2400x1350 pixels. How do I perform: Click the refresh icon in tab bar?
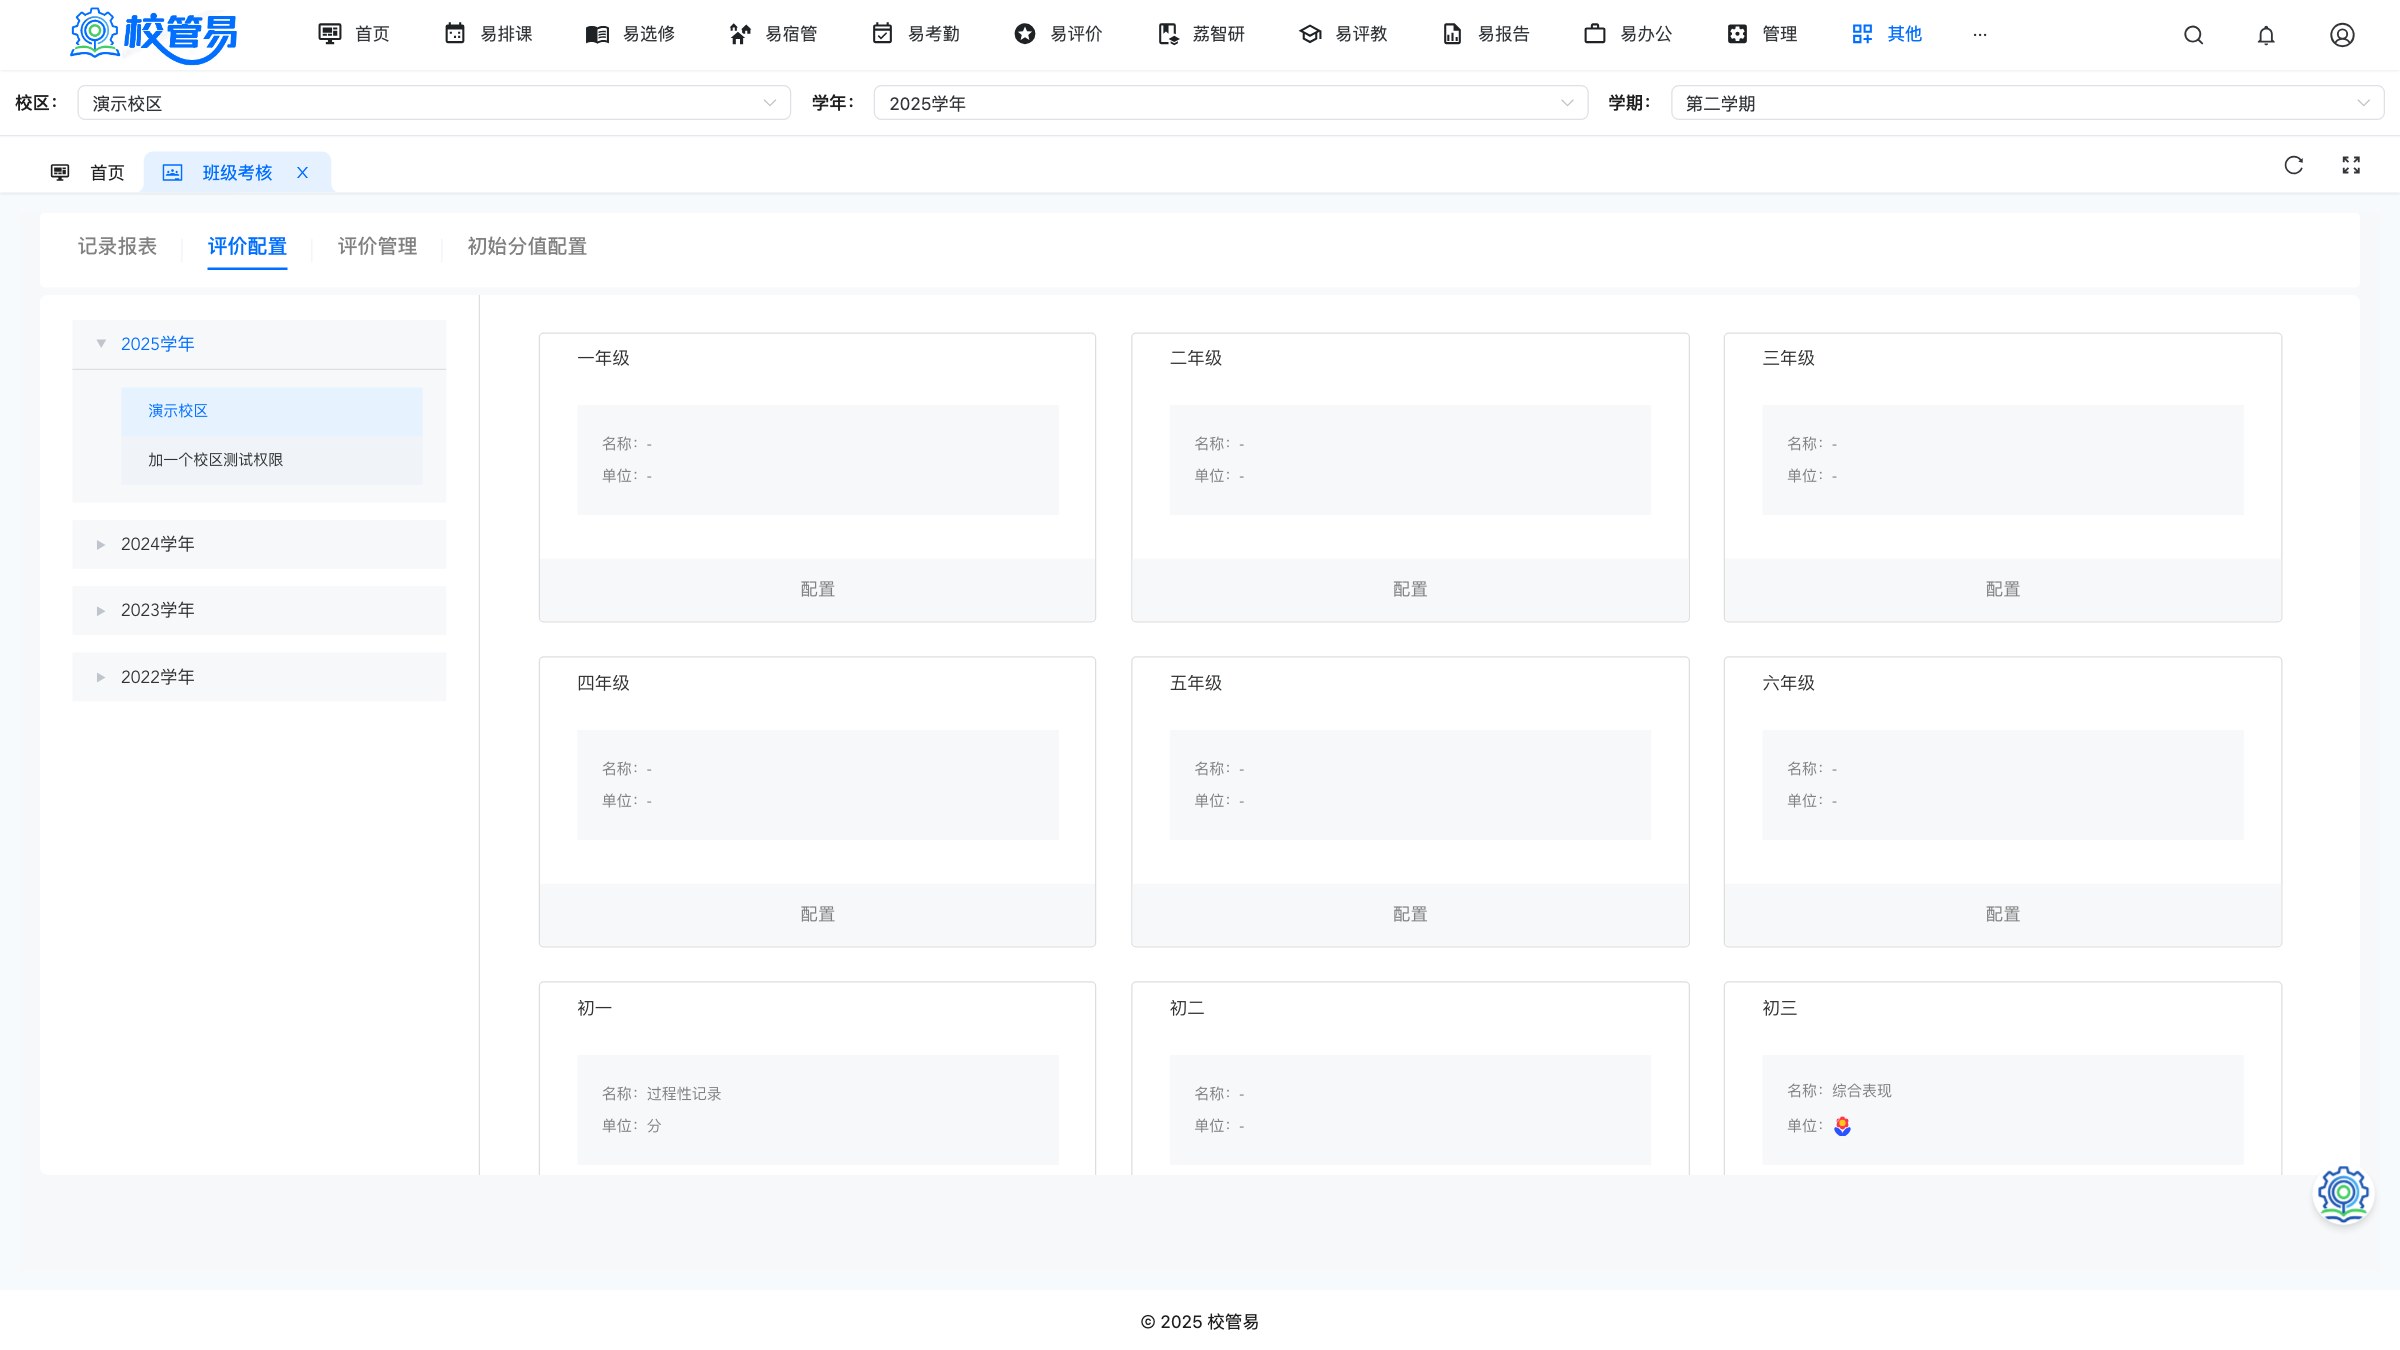click(2294, 165)
